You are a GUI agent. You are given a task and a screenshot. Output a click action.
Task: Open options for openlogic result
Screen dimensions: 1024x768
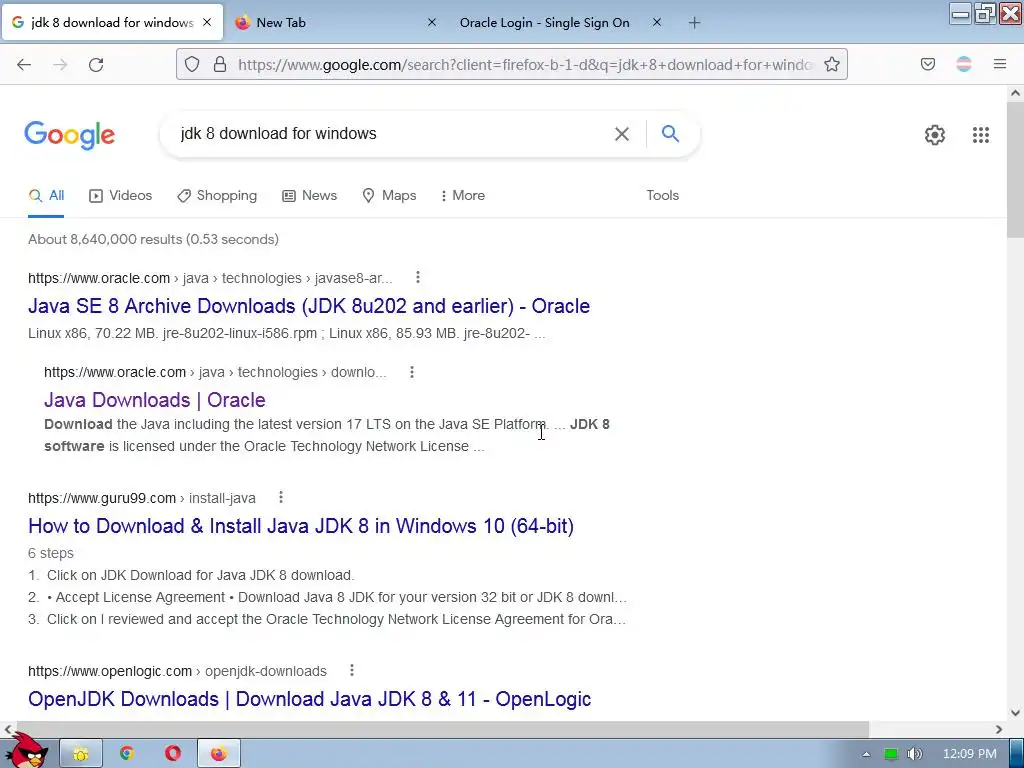[x=352, y=670]
